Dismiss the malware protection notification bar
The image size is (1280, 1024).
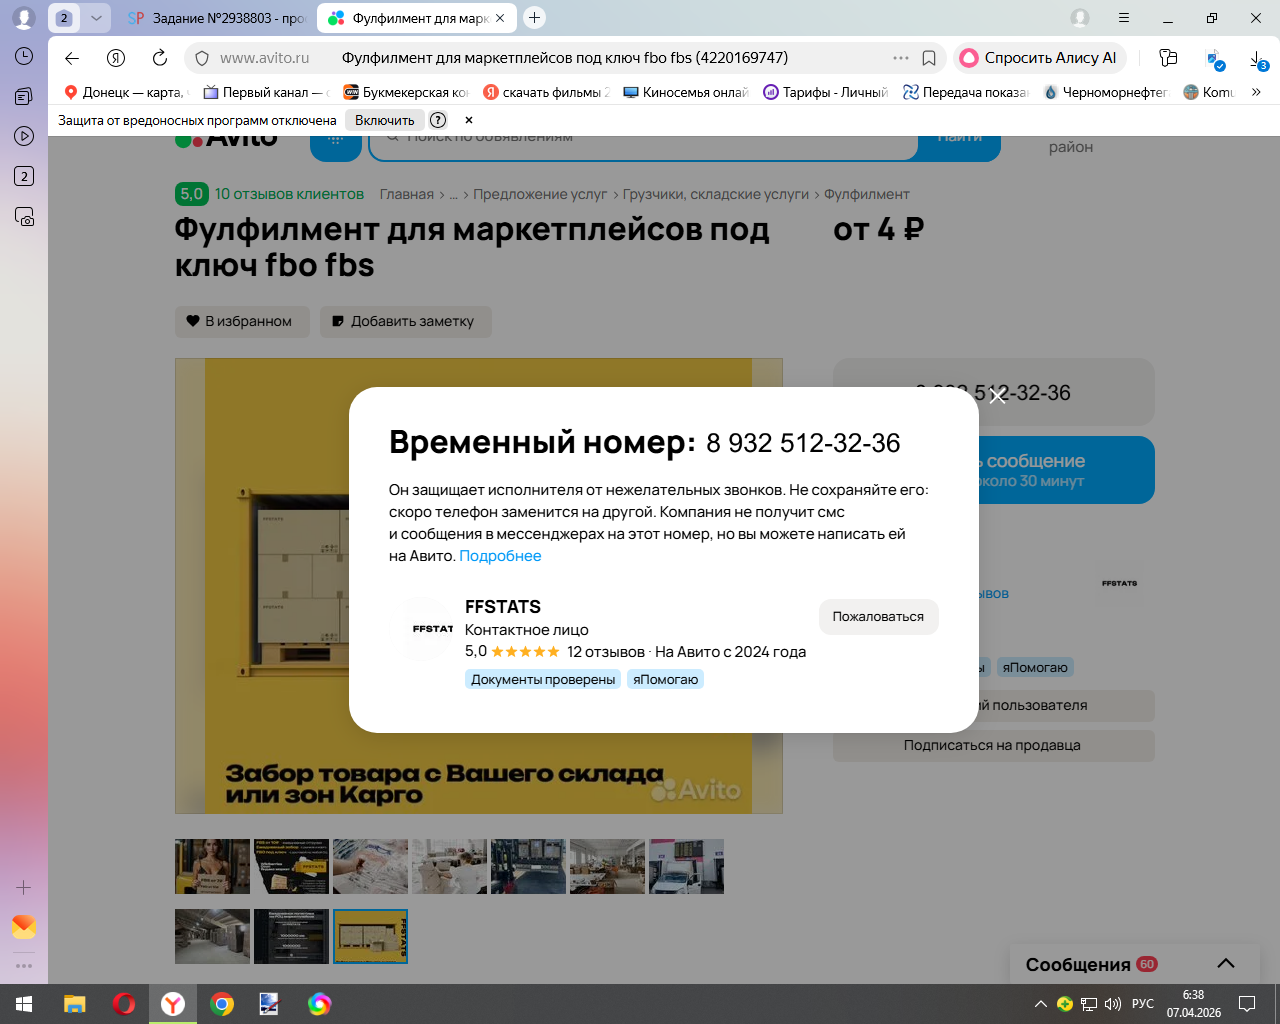(469, 120)
